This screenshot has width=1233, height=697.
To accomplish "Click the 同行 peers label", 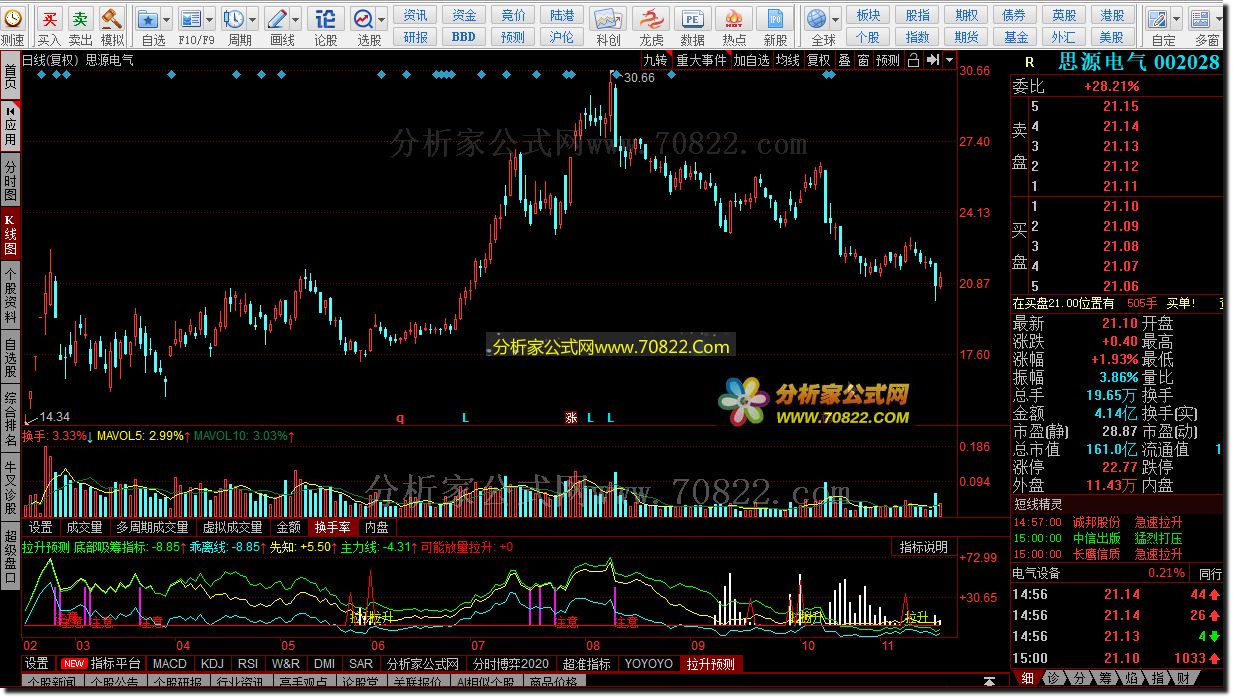I will coord(1210,574).
